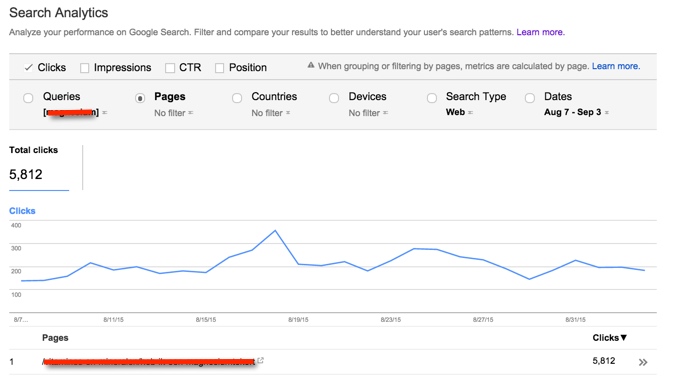Click the Search Analytics heading

[59, 13]
